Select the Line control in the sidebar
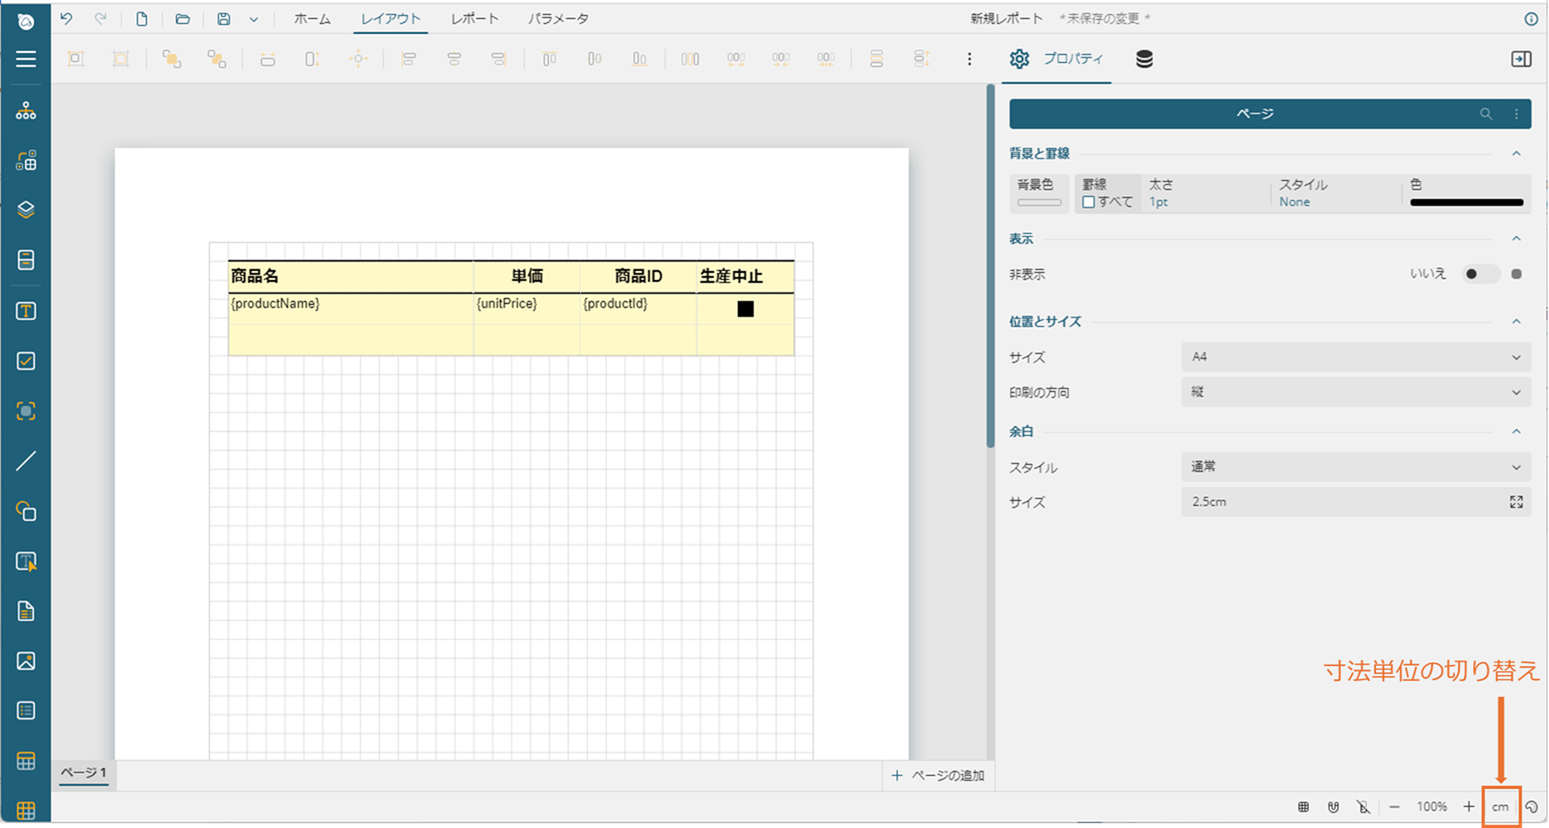Image resolution: width=1549 pixels, height=828 pixels. 26,461
